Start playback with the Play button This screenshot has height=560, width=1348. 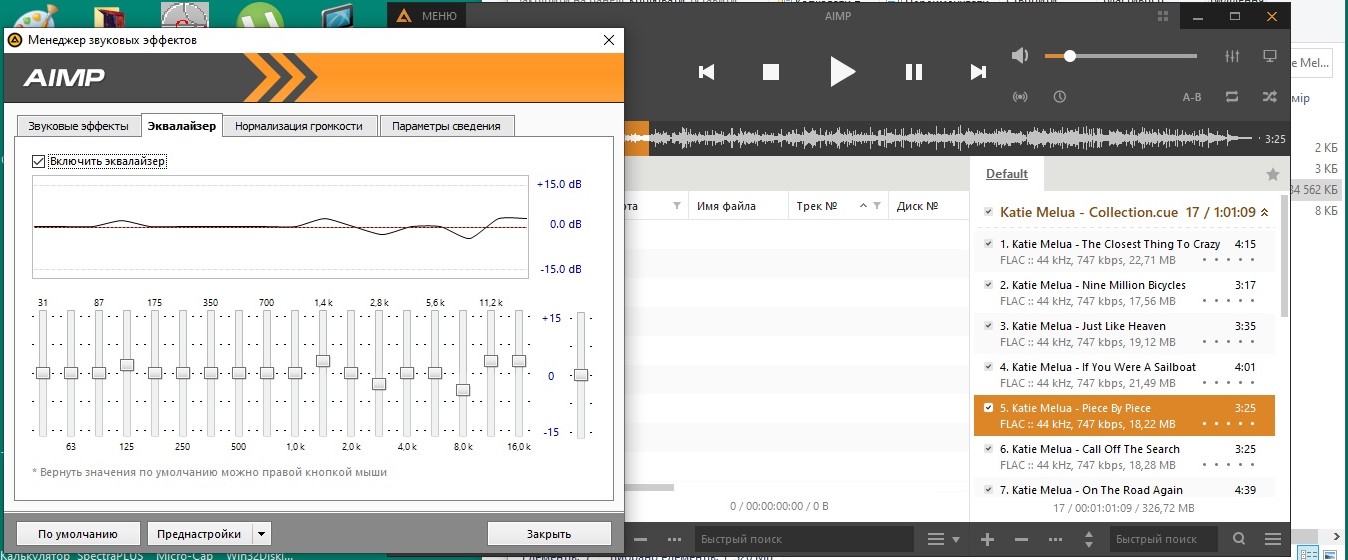(842, 71)
